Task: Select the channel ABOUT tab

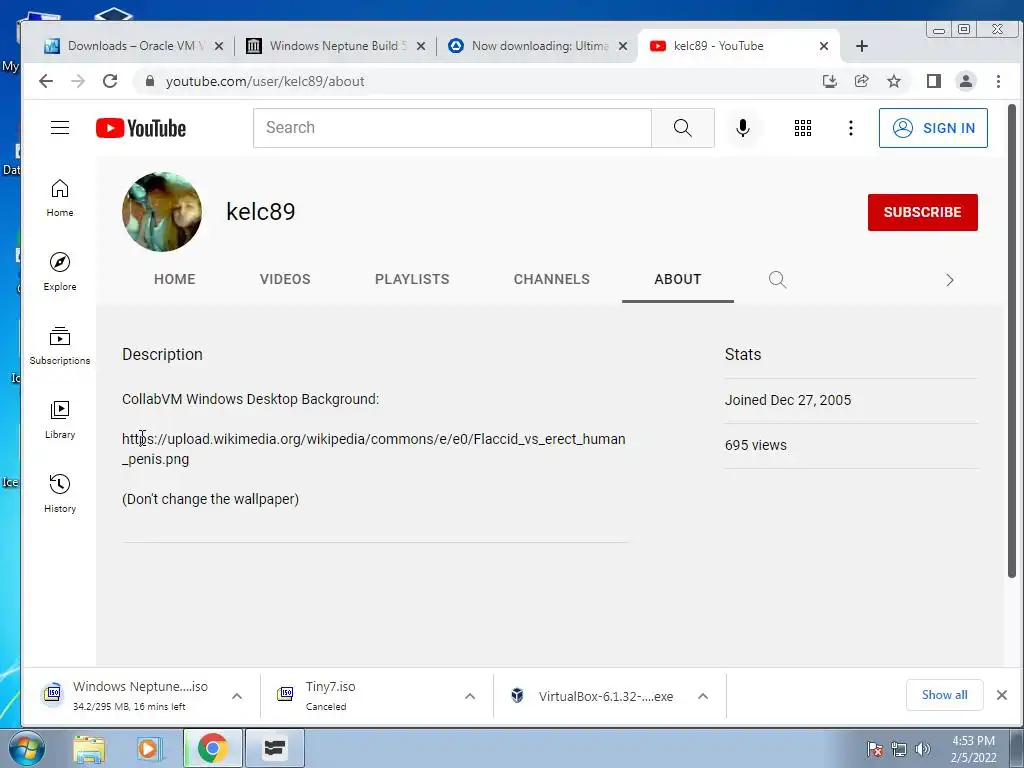Action: (678, 280)
